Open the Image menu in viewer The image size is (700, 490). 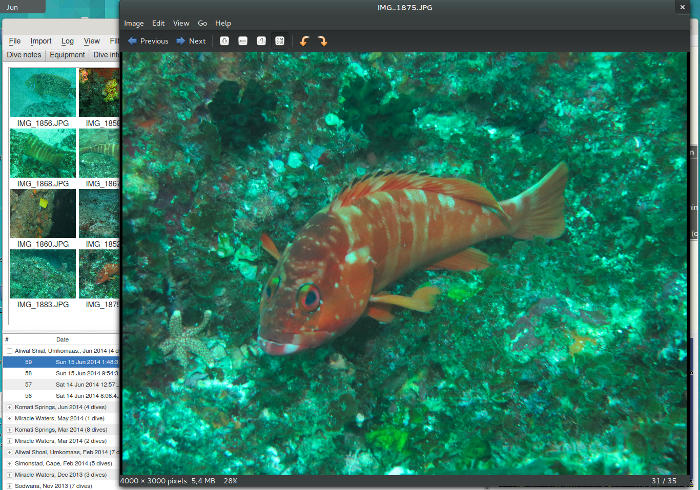(134, 23)
